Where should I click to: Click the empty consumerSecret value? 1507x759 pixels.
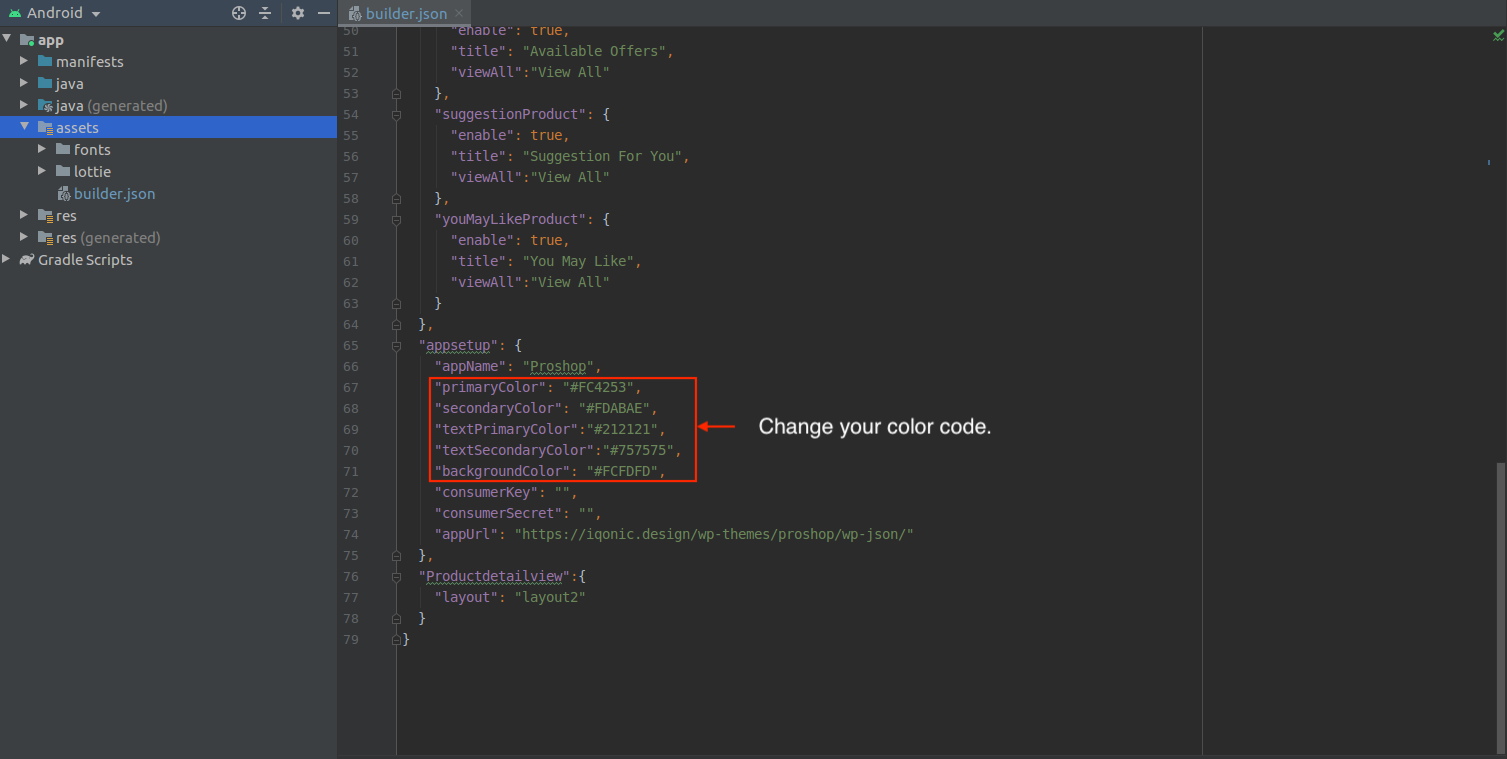[x=587, y=513]
